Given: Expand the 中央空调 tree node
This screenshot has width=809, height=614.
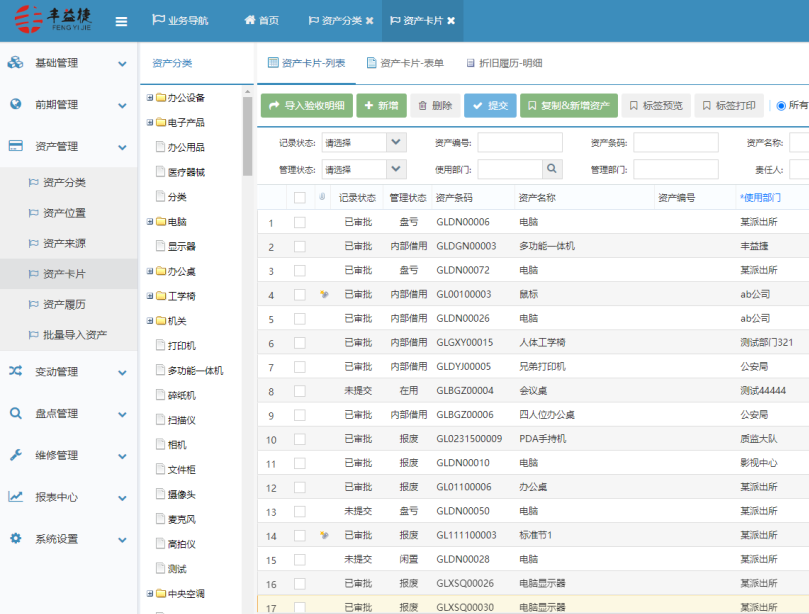Looking at the screenshot, I should 150,593.
